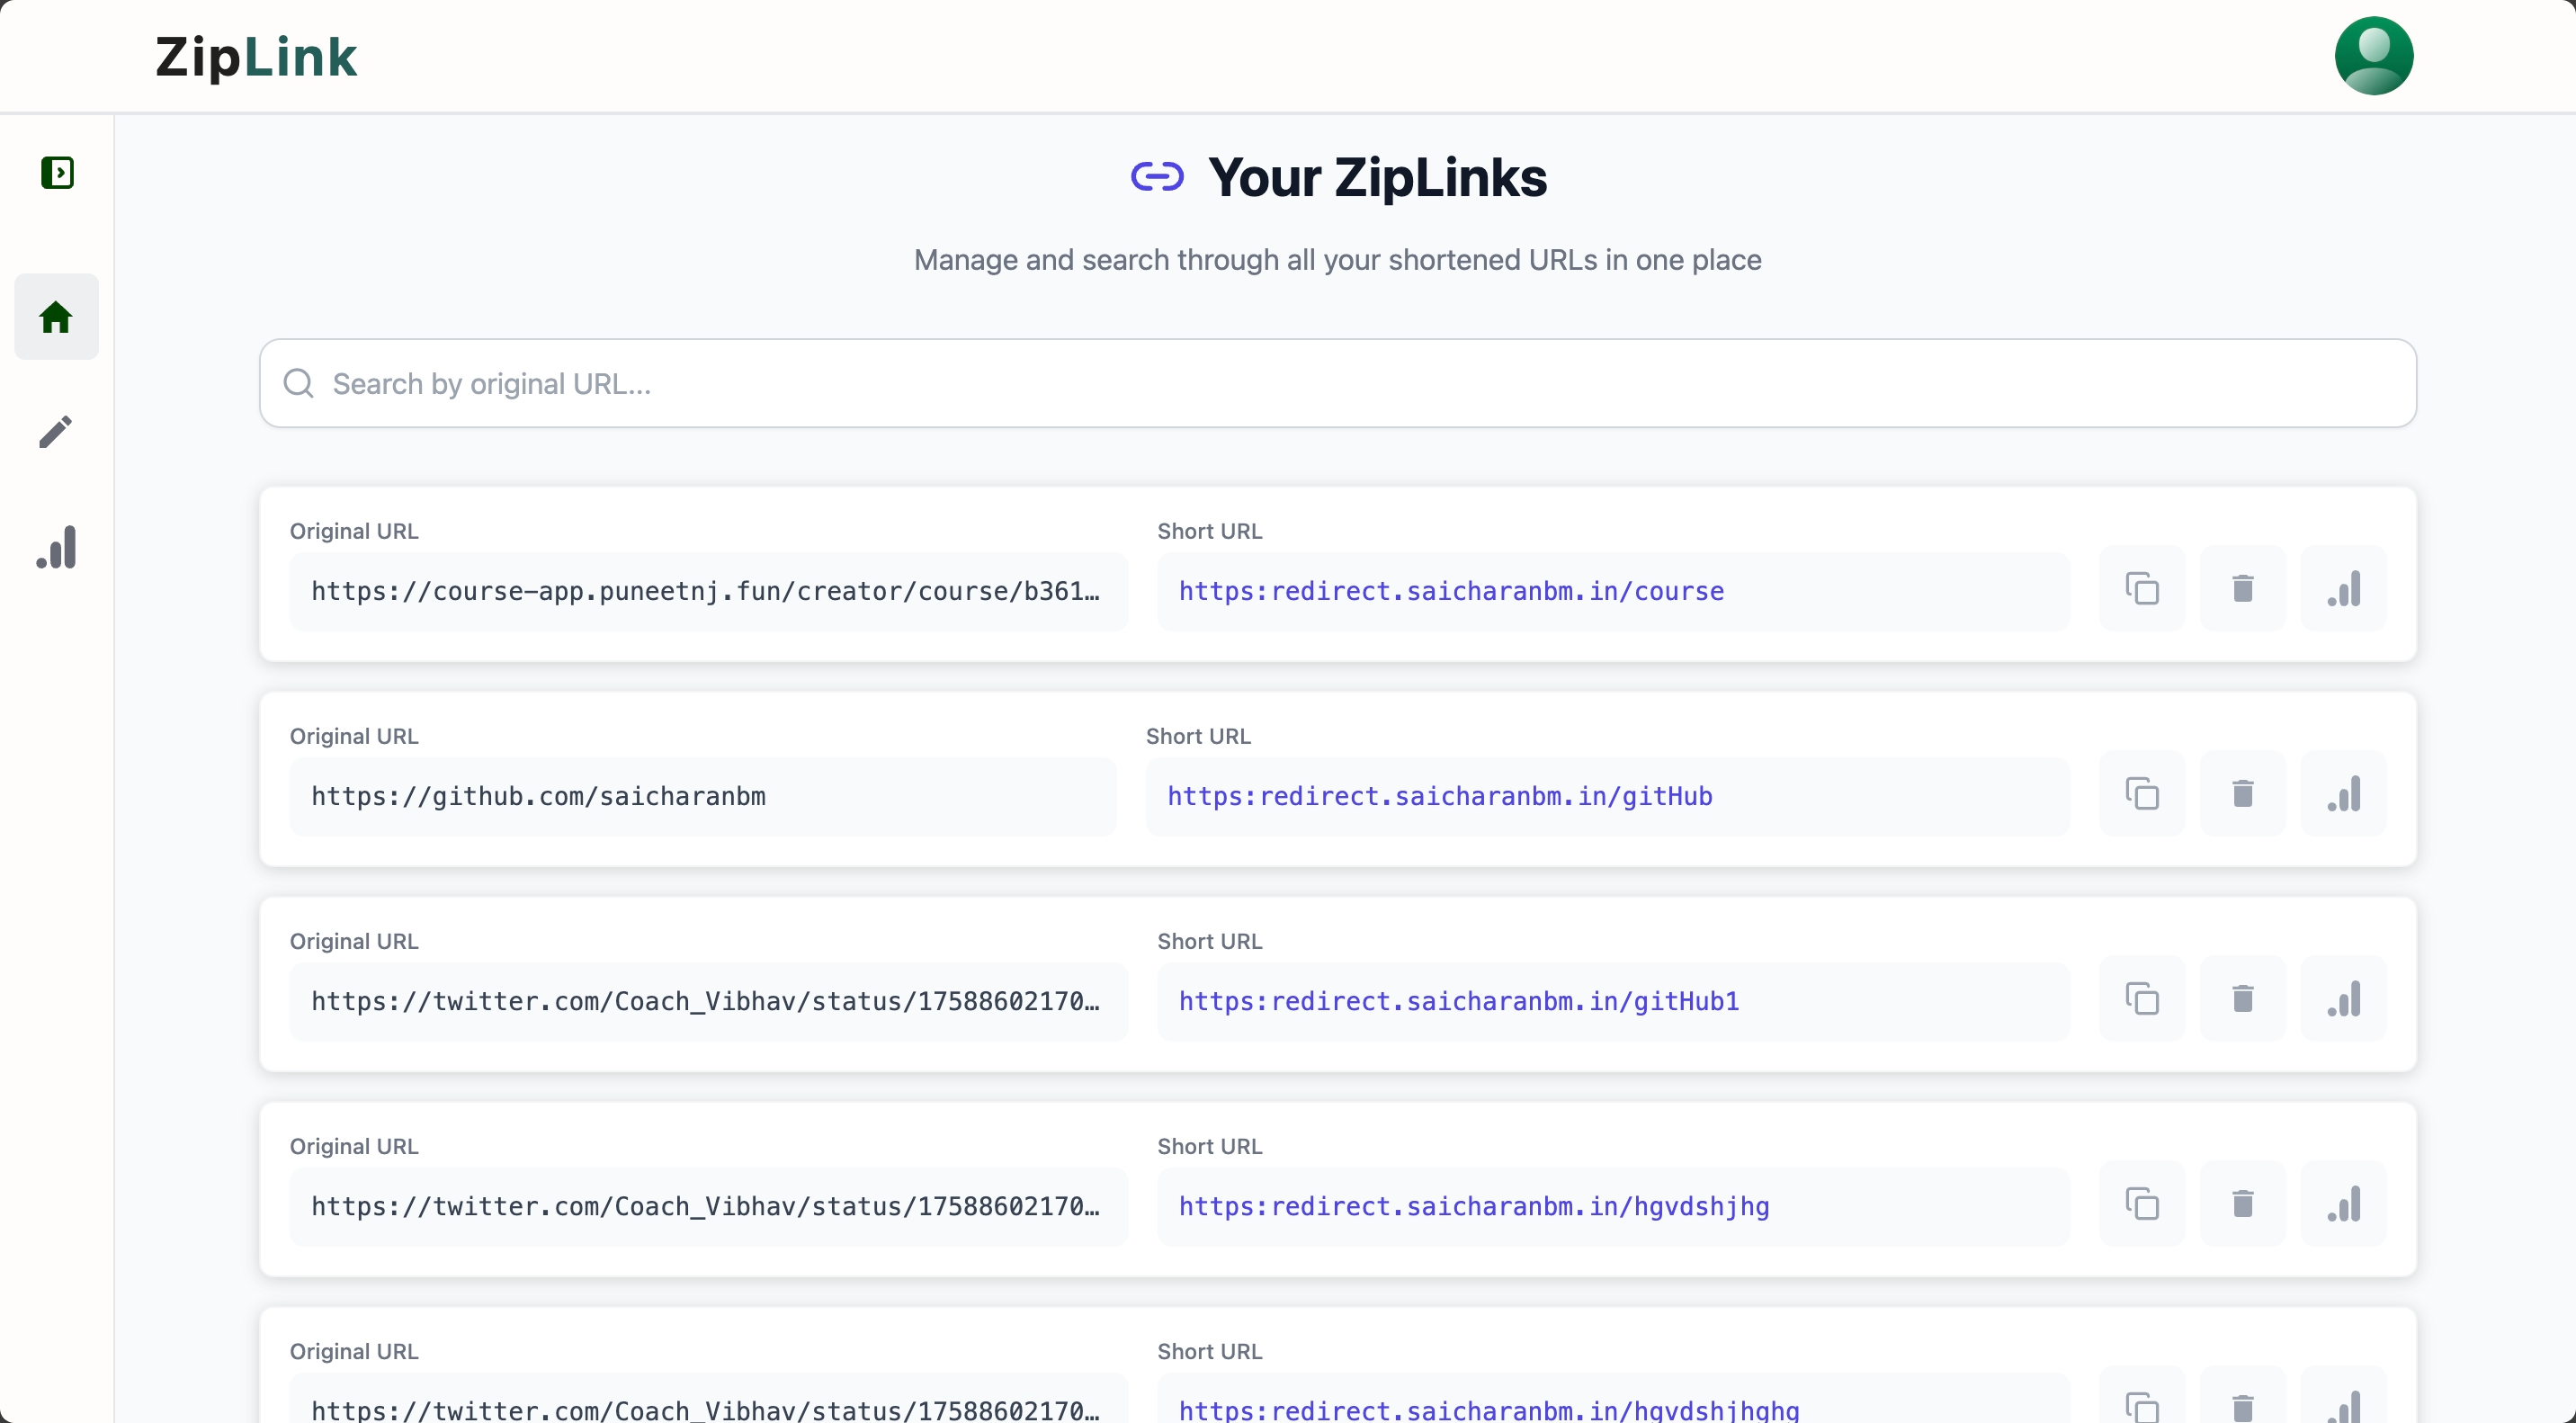Delete the gitHub short link
Image resolution: width=2576 pixels, height=1423 pixels.
click(2243, 794)
